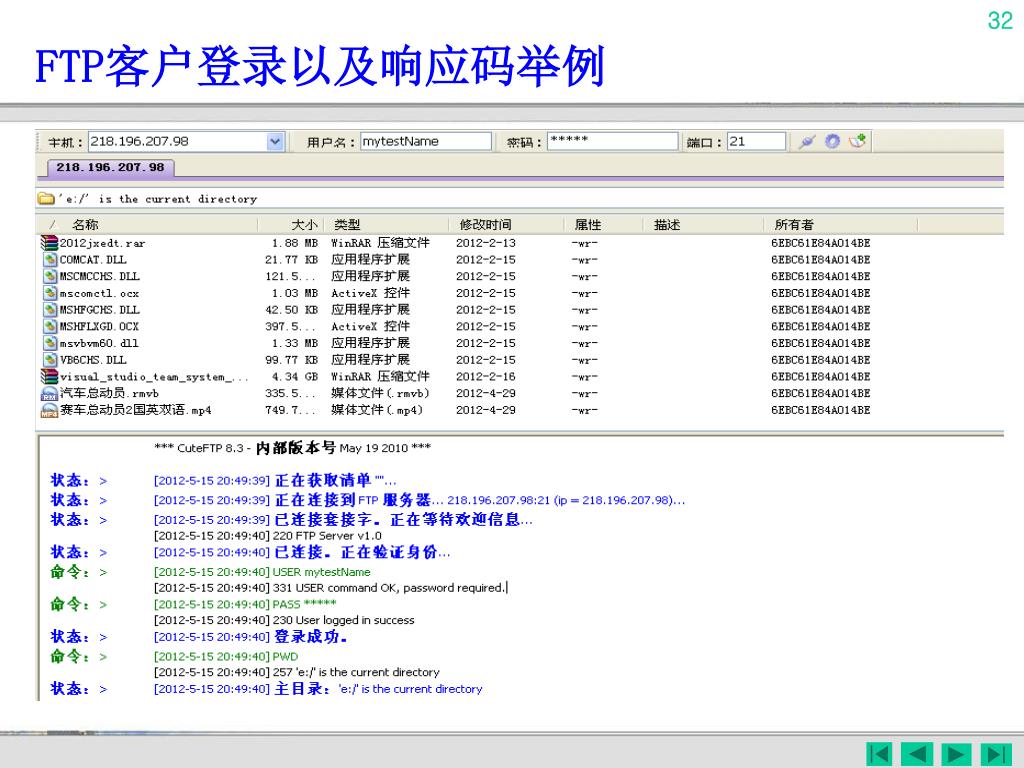Go to previous slide arrow

(917, 753)
